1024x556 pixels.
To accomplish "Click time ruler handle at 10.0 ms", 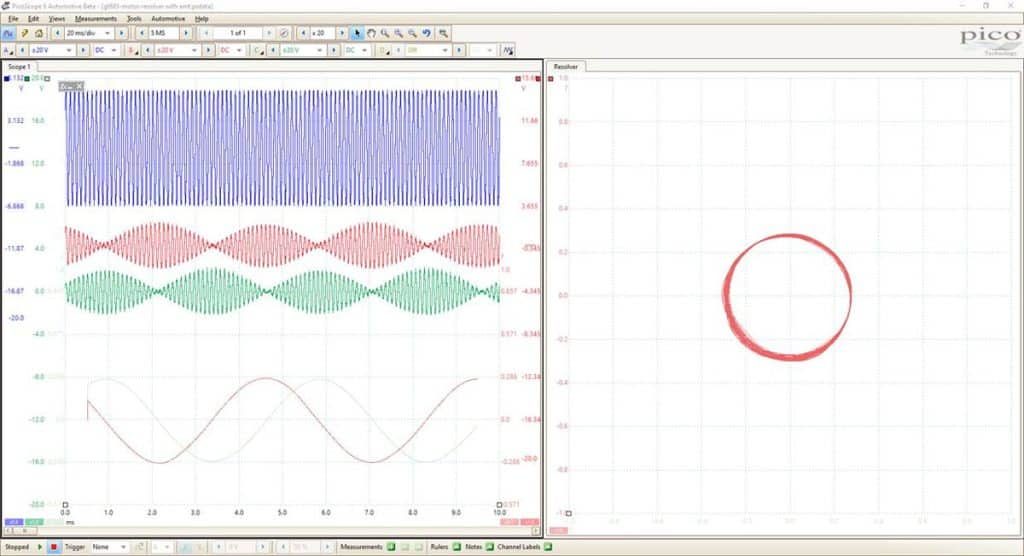I will pyautogui.click(x=499, y=504).
